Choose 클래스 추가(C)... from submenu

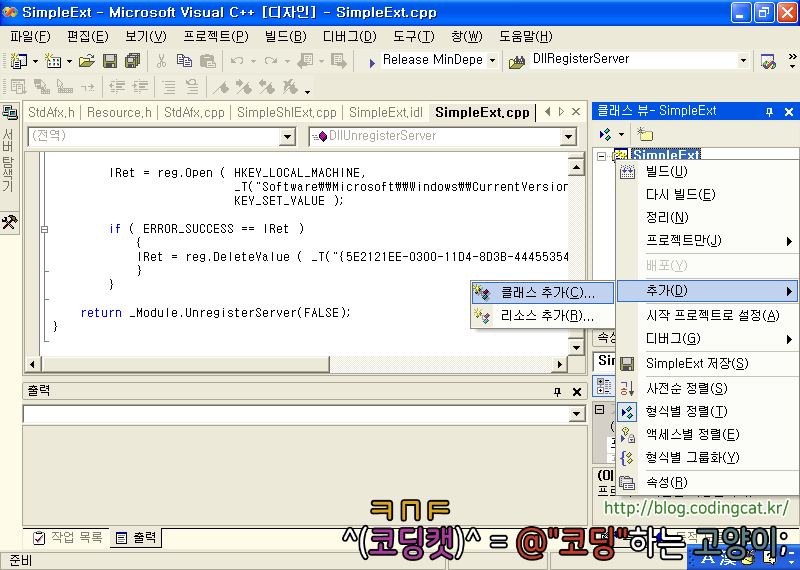542,292
